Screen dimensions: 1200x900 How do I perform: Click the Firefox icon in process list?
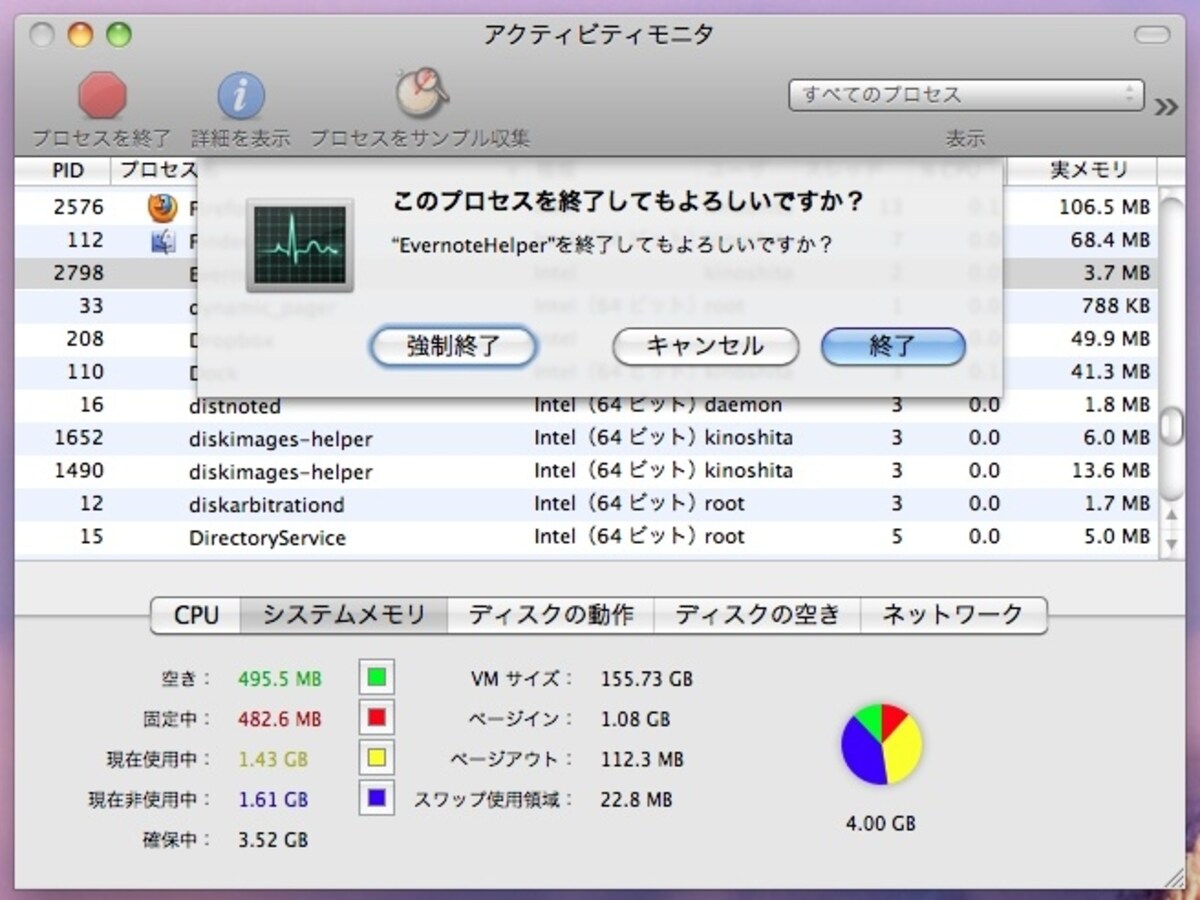click(162, 208)
